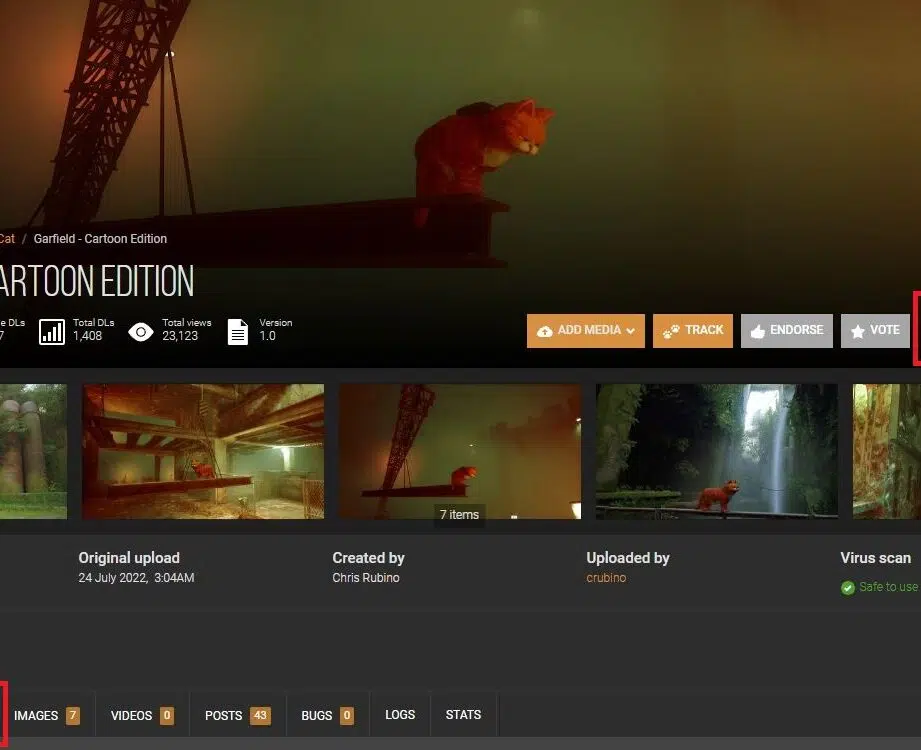Click the Virus scan heading
The height and width of the screenshot is (750, 921).
876,558
